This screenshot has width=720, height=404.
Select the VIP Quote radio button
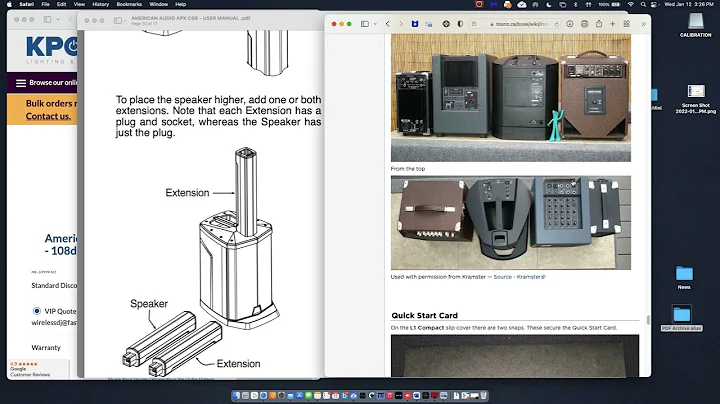(37, 311)
